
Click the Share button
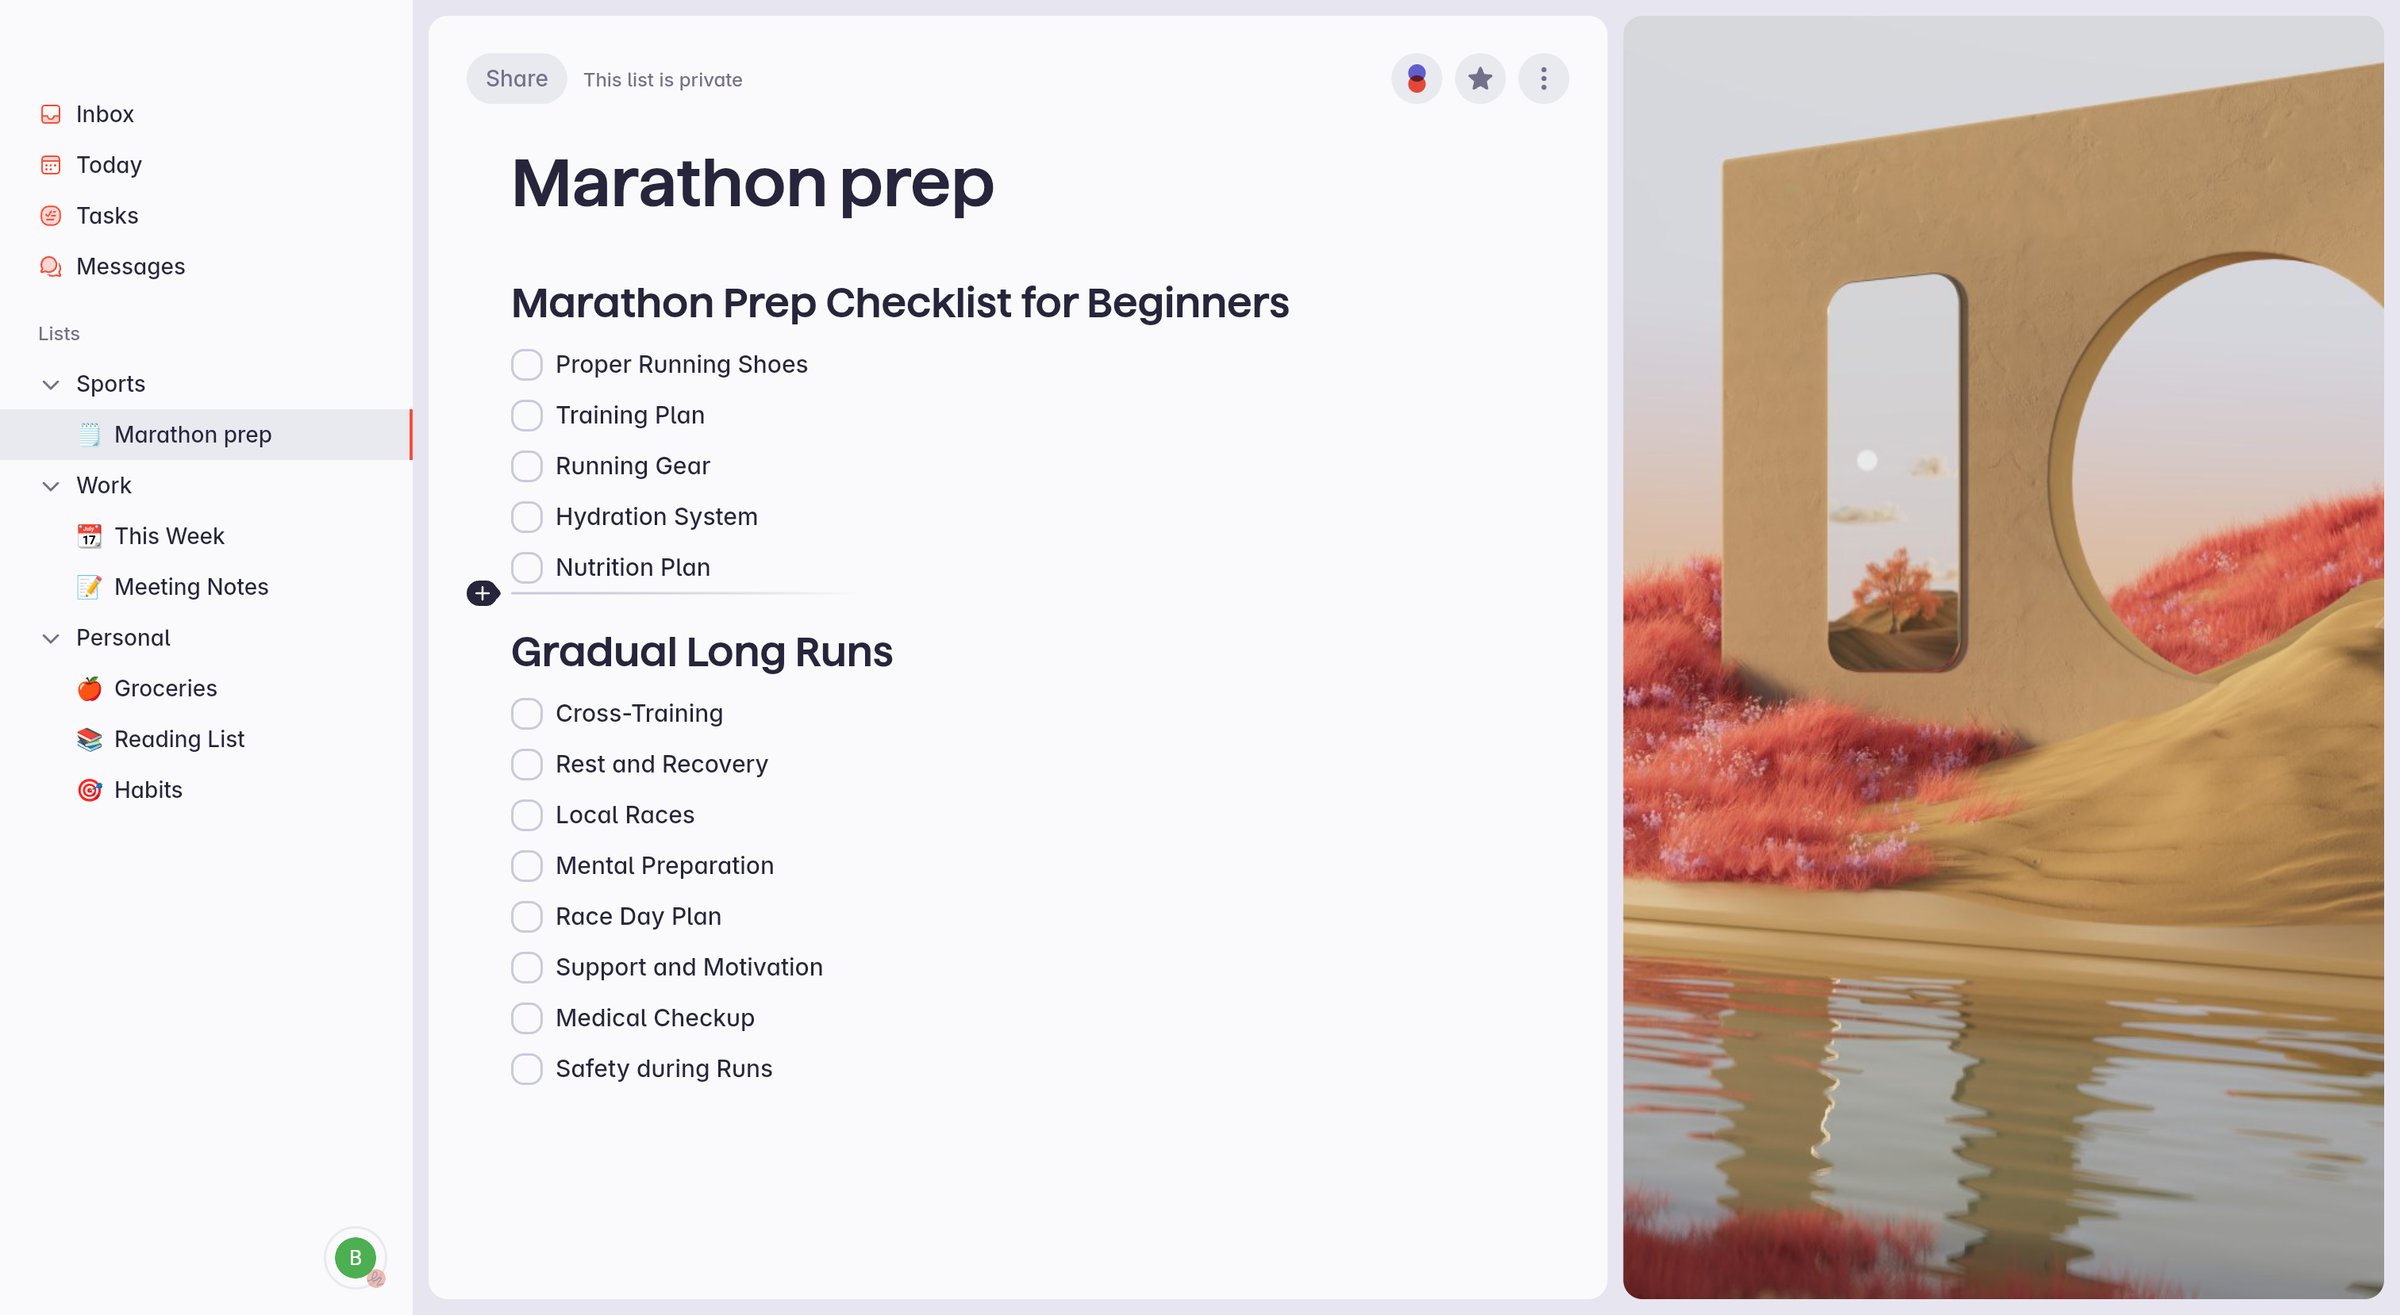(516, 79)
